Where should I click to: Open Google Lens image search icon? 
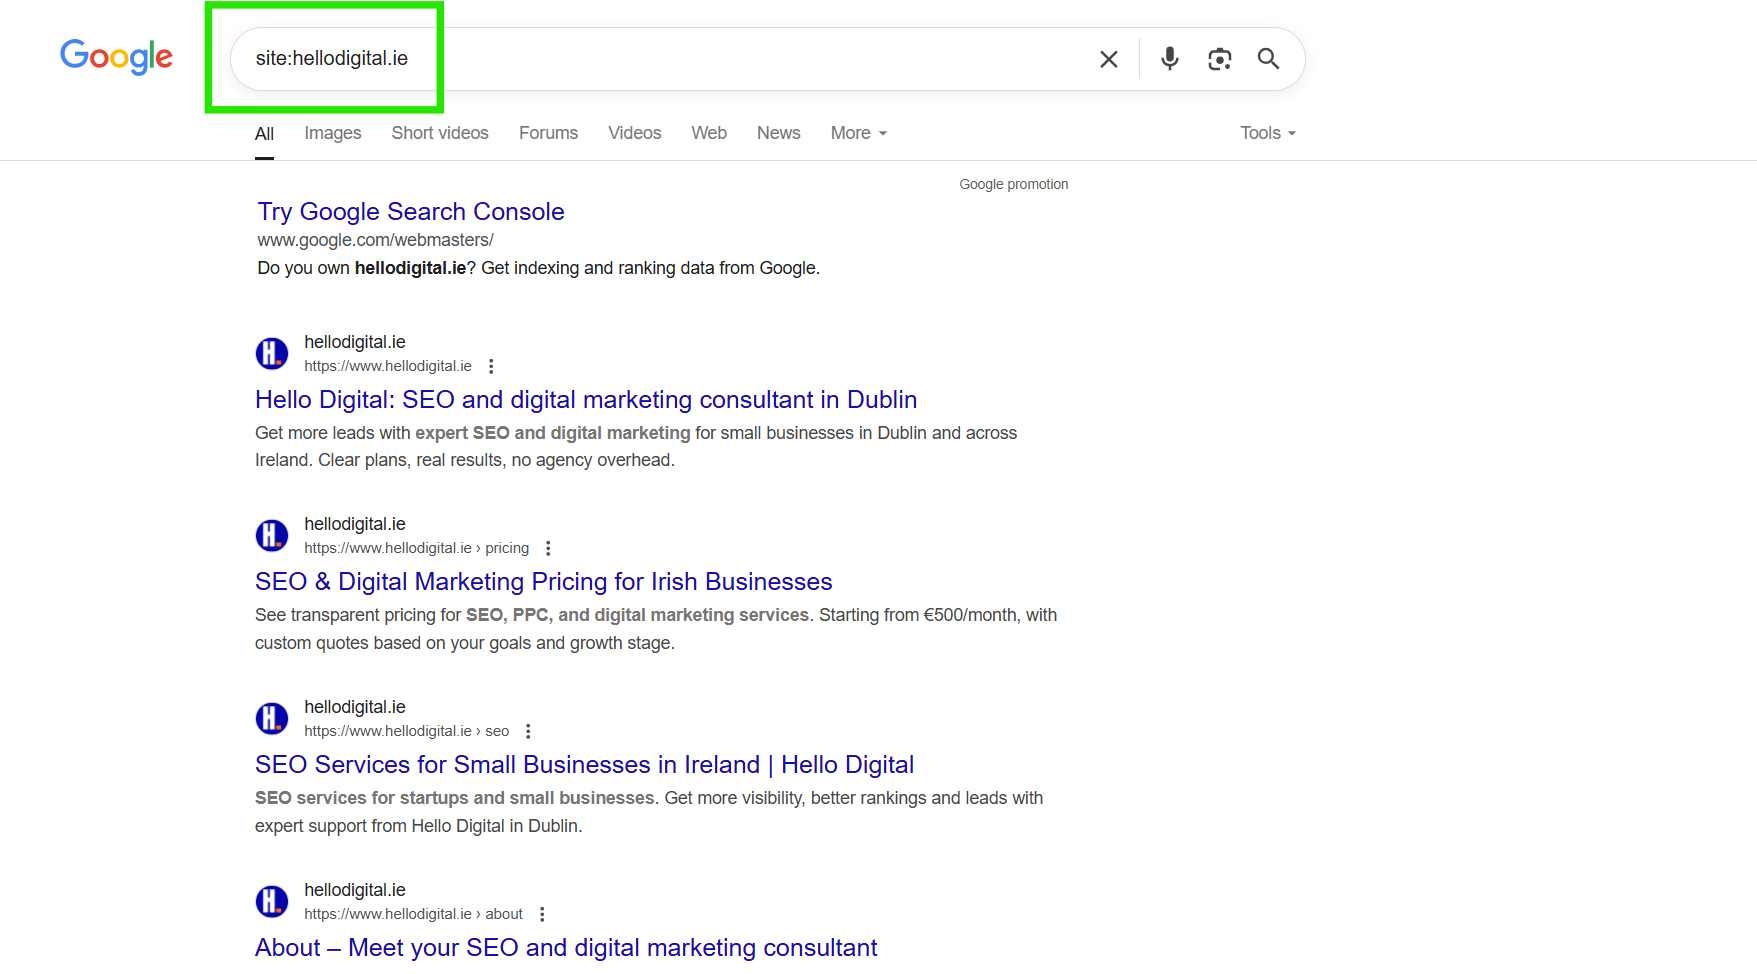point(1219,59)
